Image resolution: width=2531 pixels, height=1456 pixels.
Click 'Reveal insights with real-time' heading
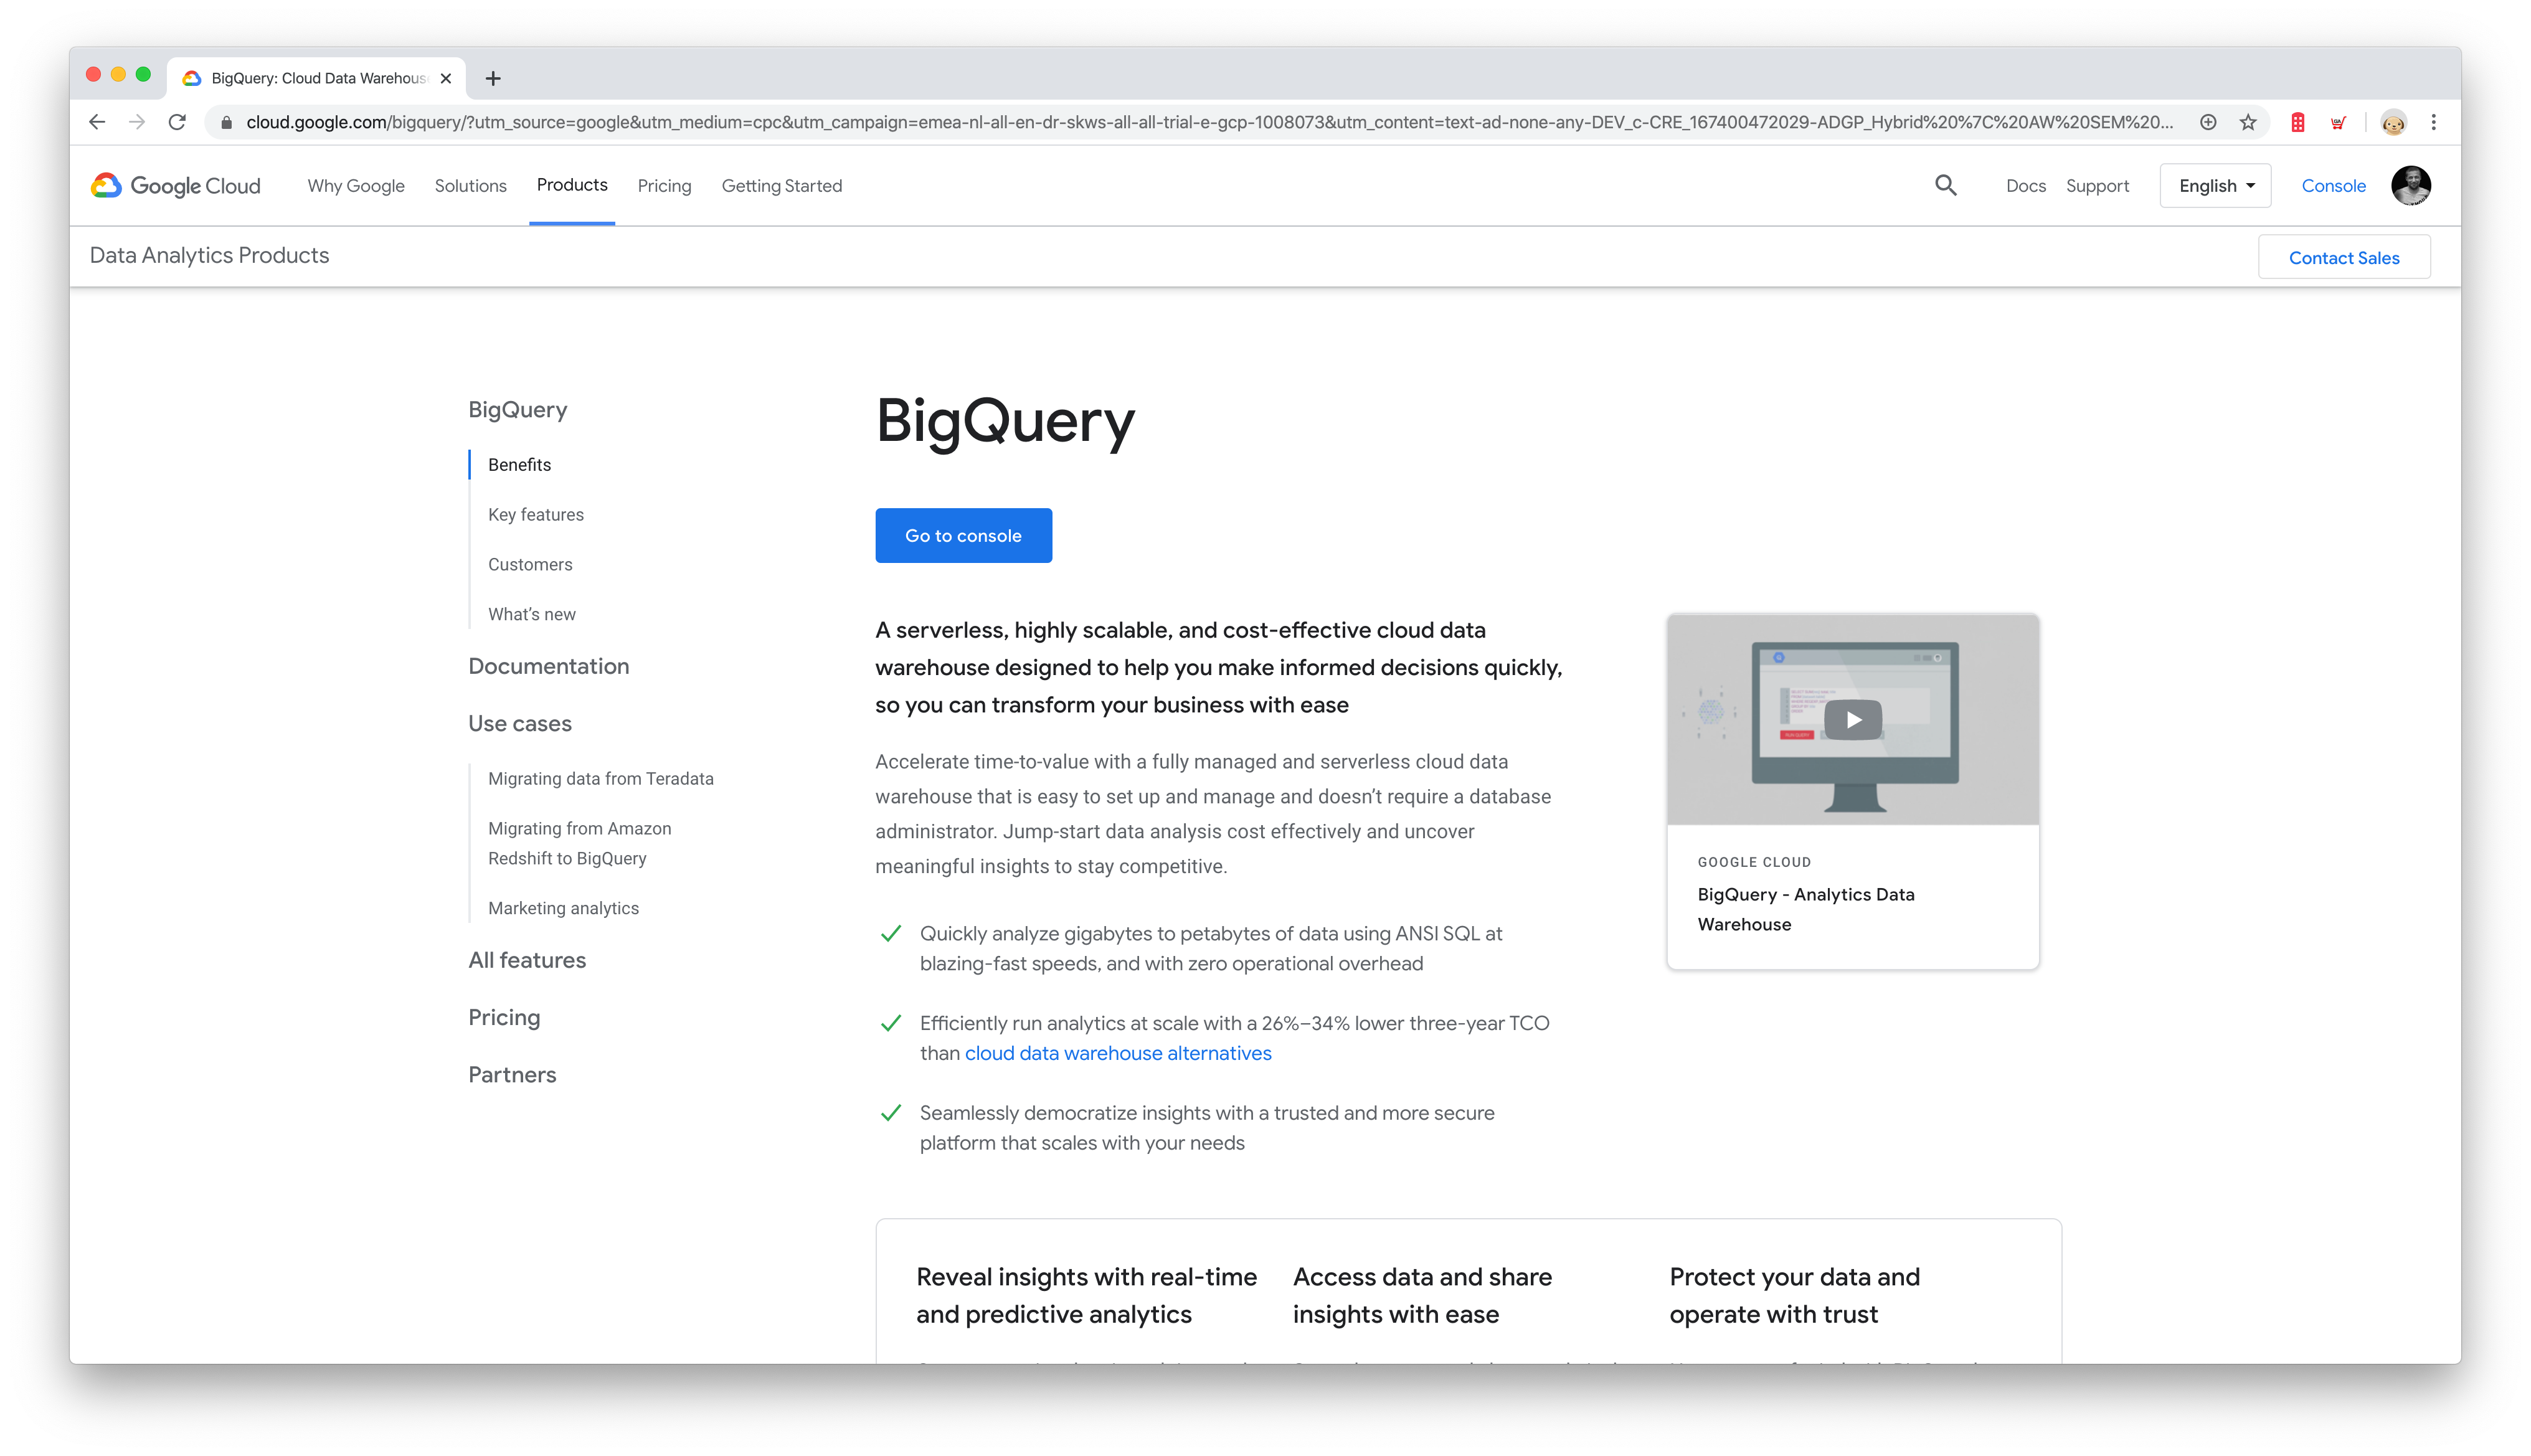click(1086, 1295)
